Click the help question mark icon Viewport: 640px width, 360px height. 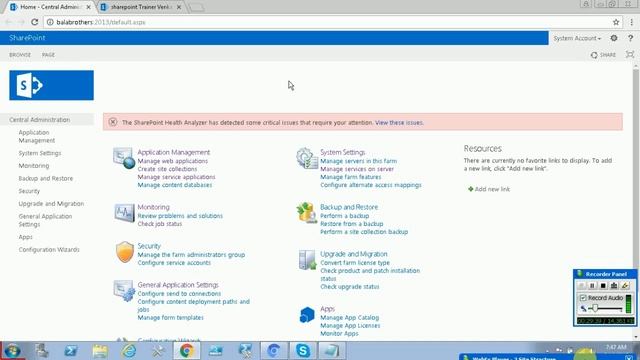pos(630,38)
